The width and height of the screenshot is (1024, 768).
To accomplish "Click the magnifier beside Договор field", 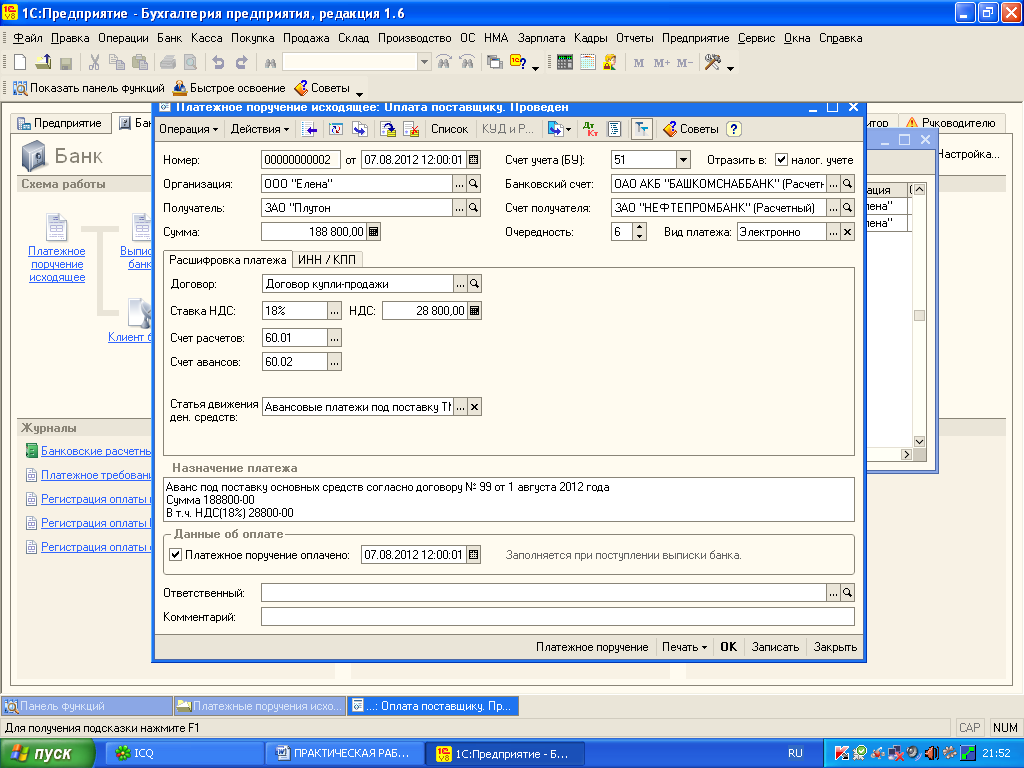I will pyautogui.click(x=475, y=283).
